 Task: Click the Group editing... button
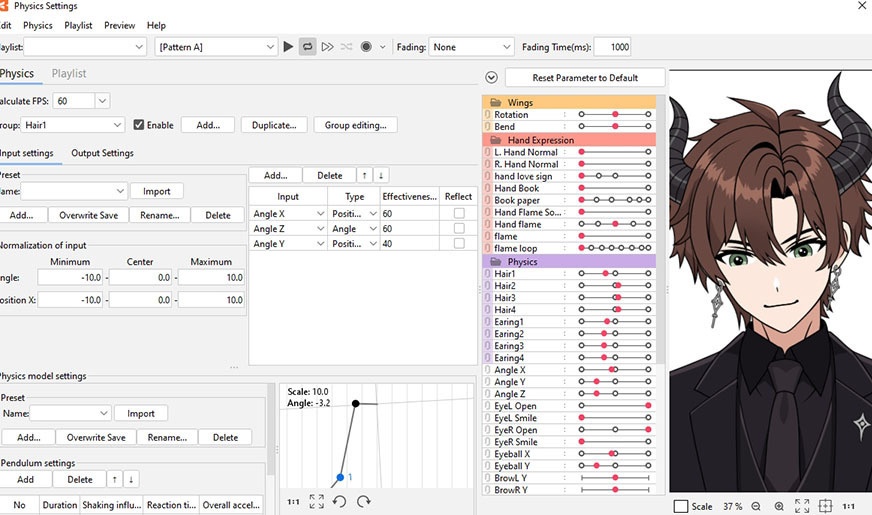pos(355,125)
